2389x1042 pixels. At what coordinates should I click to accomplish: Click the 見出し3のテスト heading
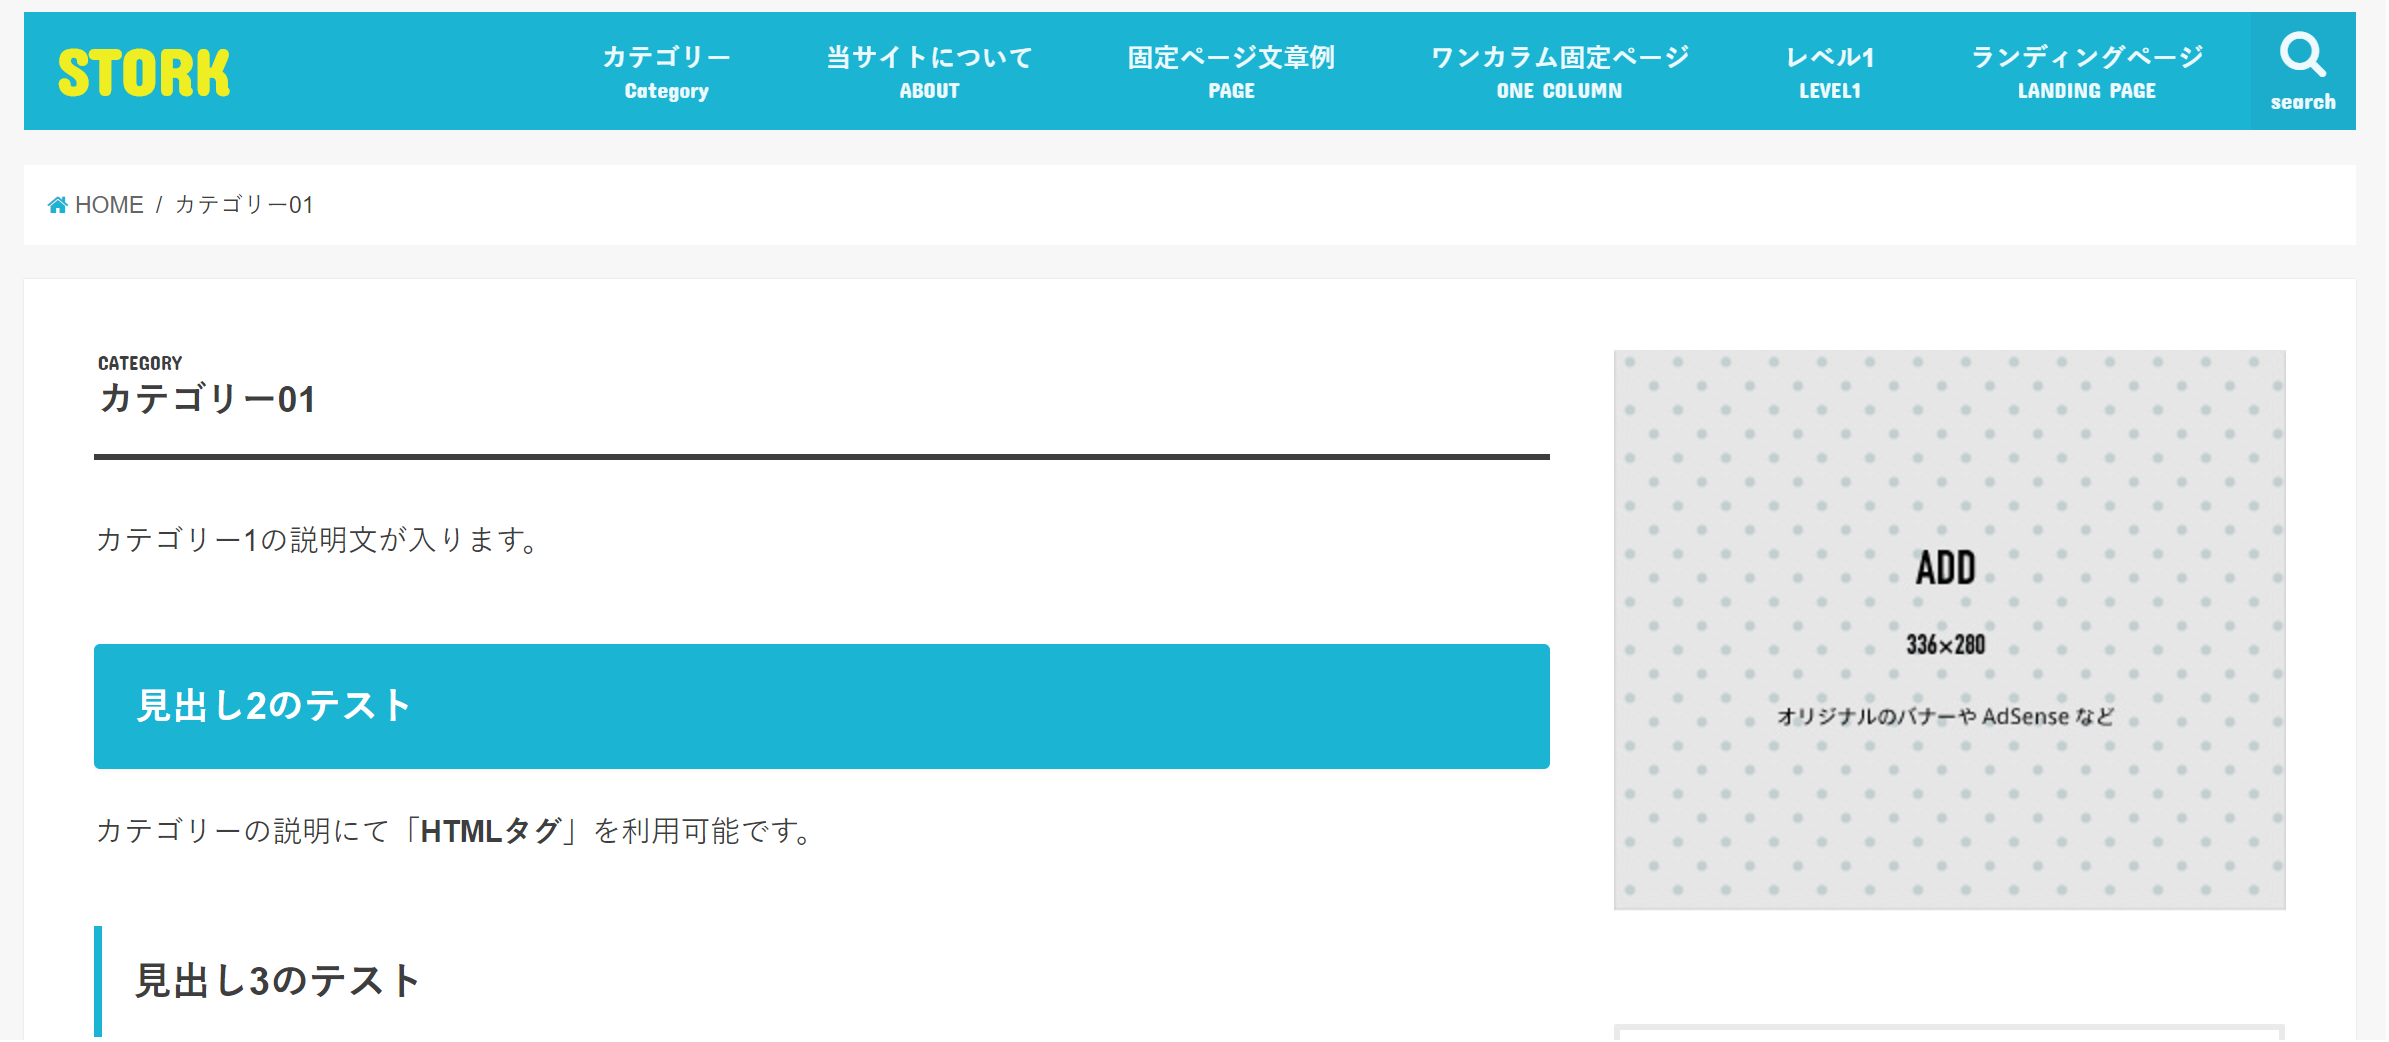278,981
